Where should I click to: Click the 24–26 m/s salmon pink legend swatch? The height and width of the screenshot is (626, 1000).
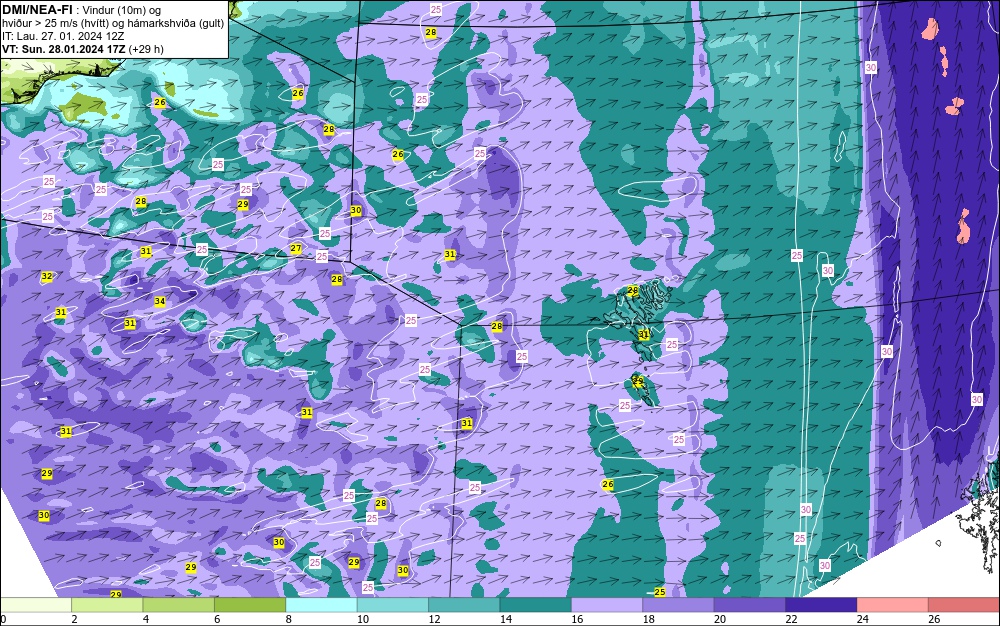click(893, 605)
